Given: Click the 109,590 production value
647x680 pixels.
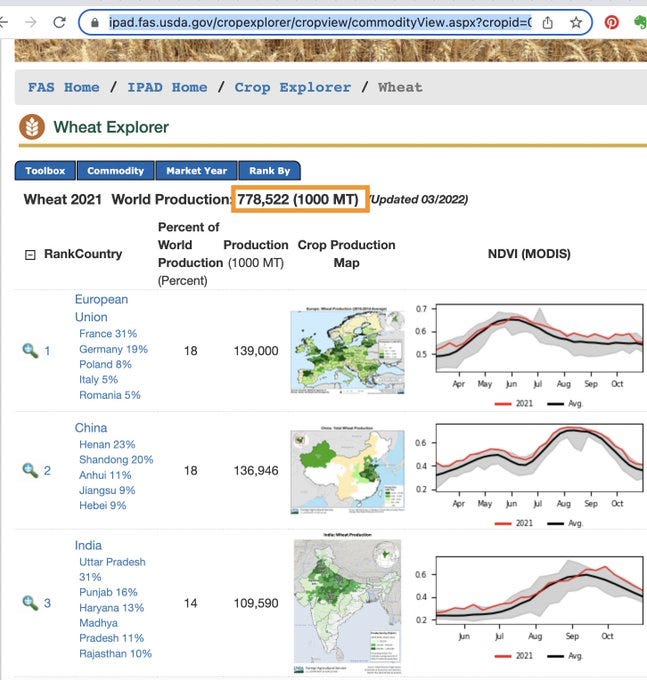Looking at the screenshot, I should pos(256,603).
